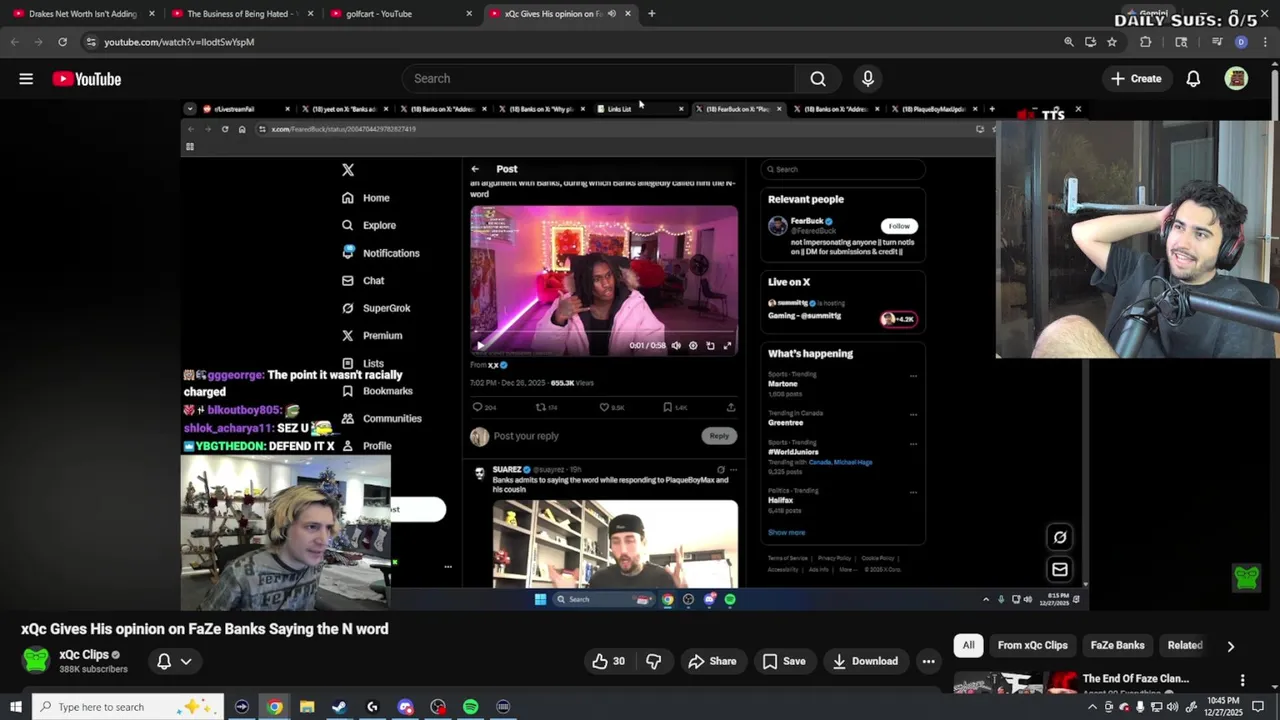Image resolution: width=1280 pixels, height=720 pixels.
Task: Open Chrome media controls icon
Action: 1217,42
